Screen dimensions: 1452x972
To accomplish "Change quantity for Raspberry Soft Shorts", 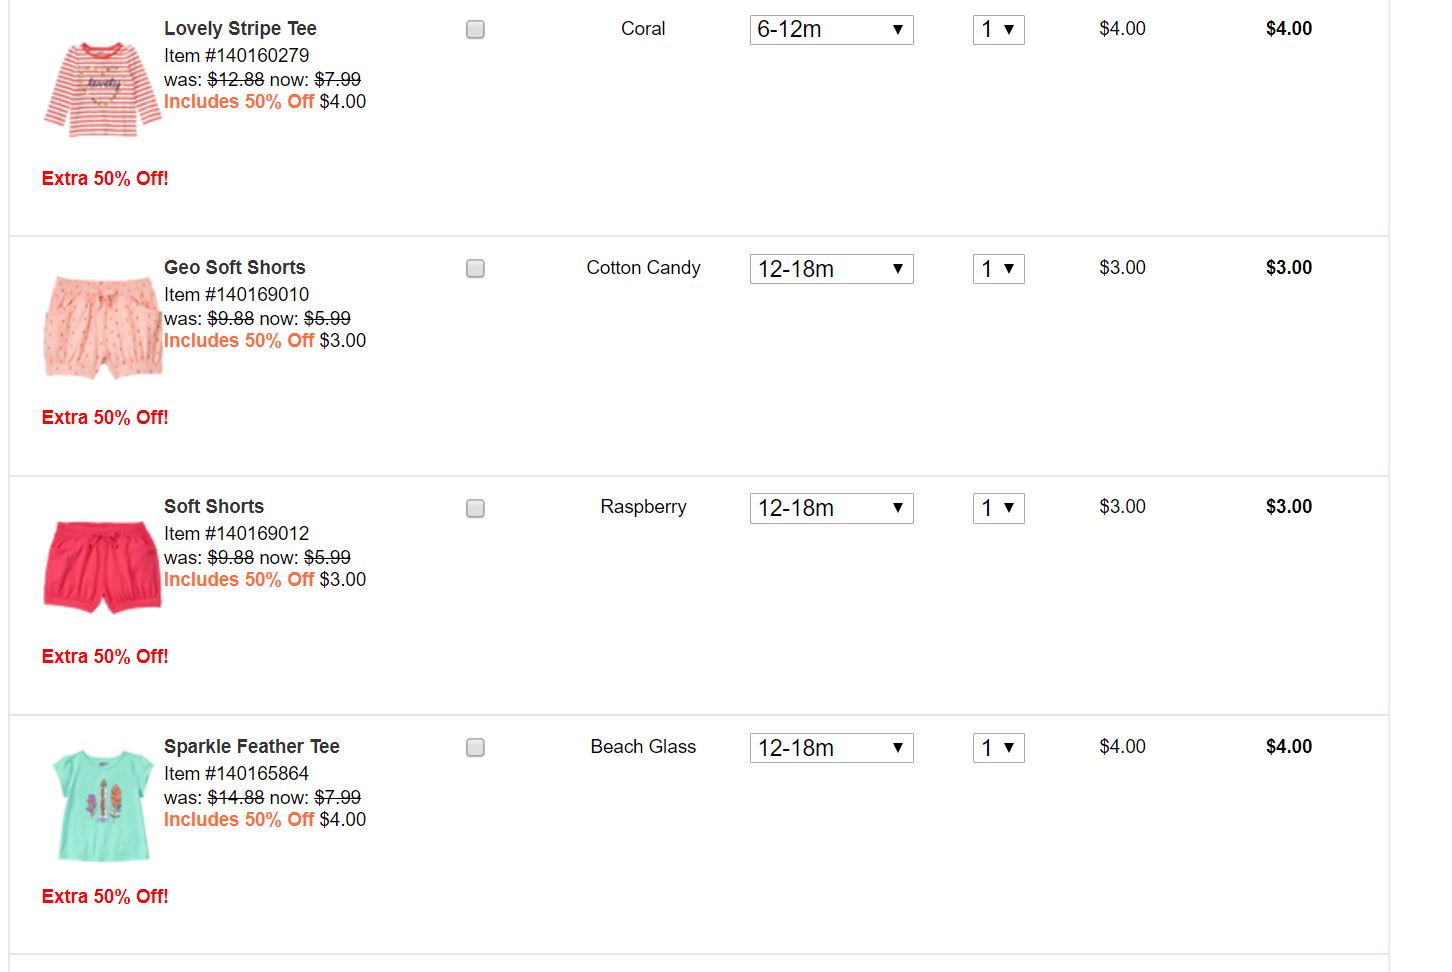I will pyautogui.click(x=998, y=508).
